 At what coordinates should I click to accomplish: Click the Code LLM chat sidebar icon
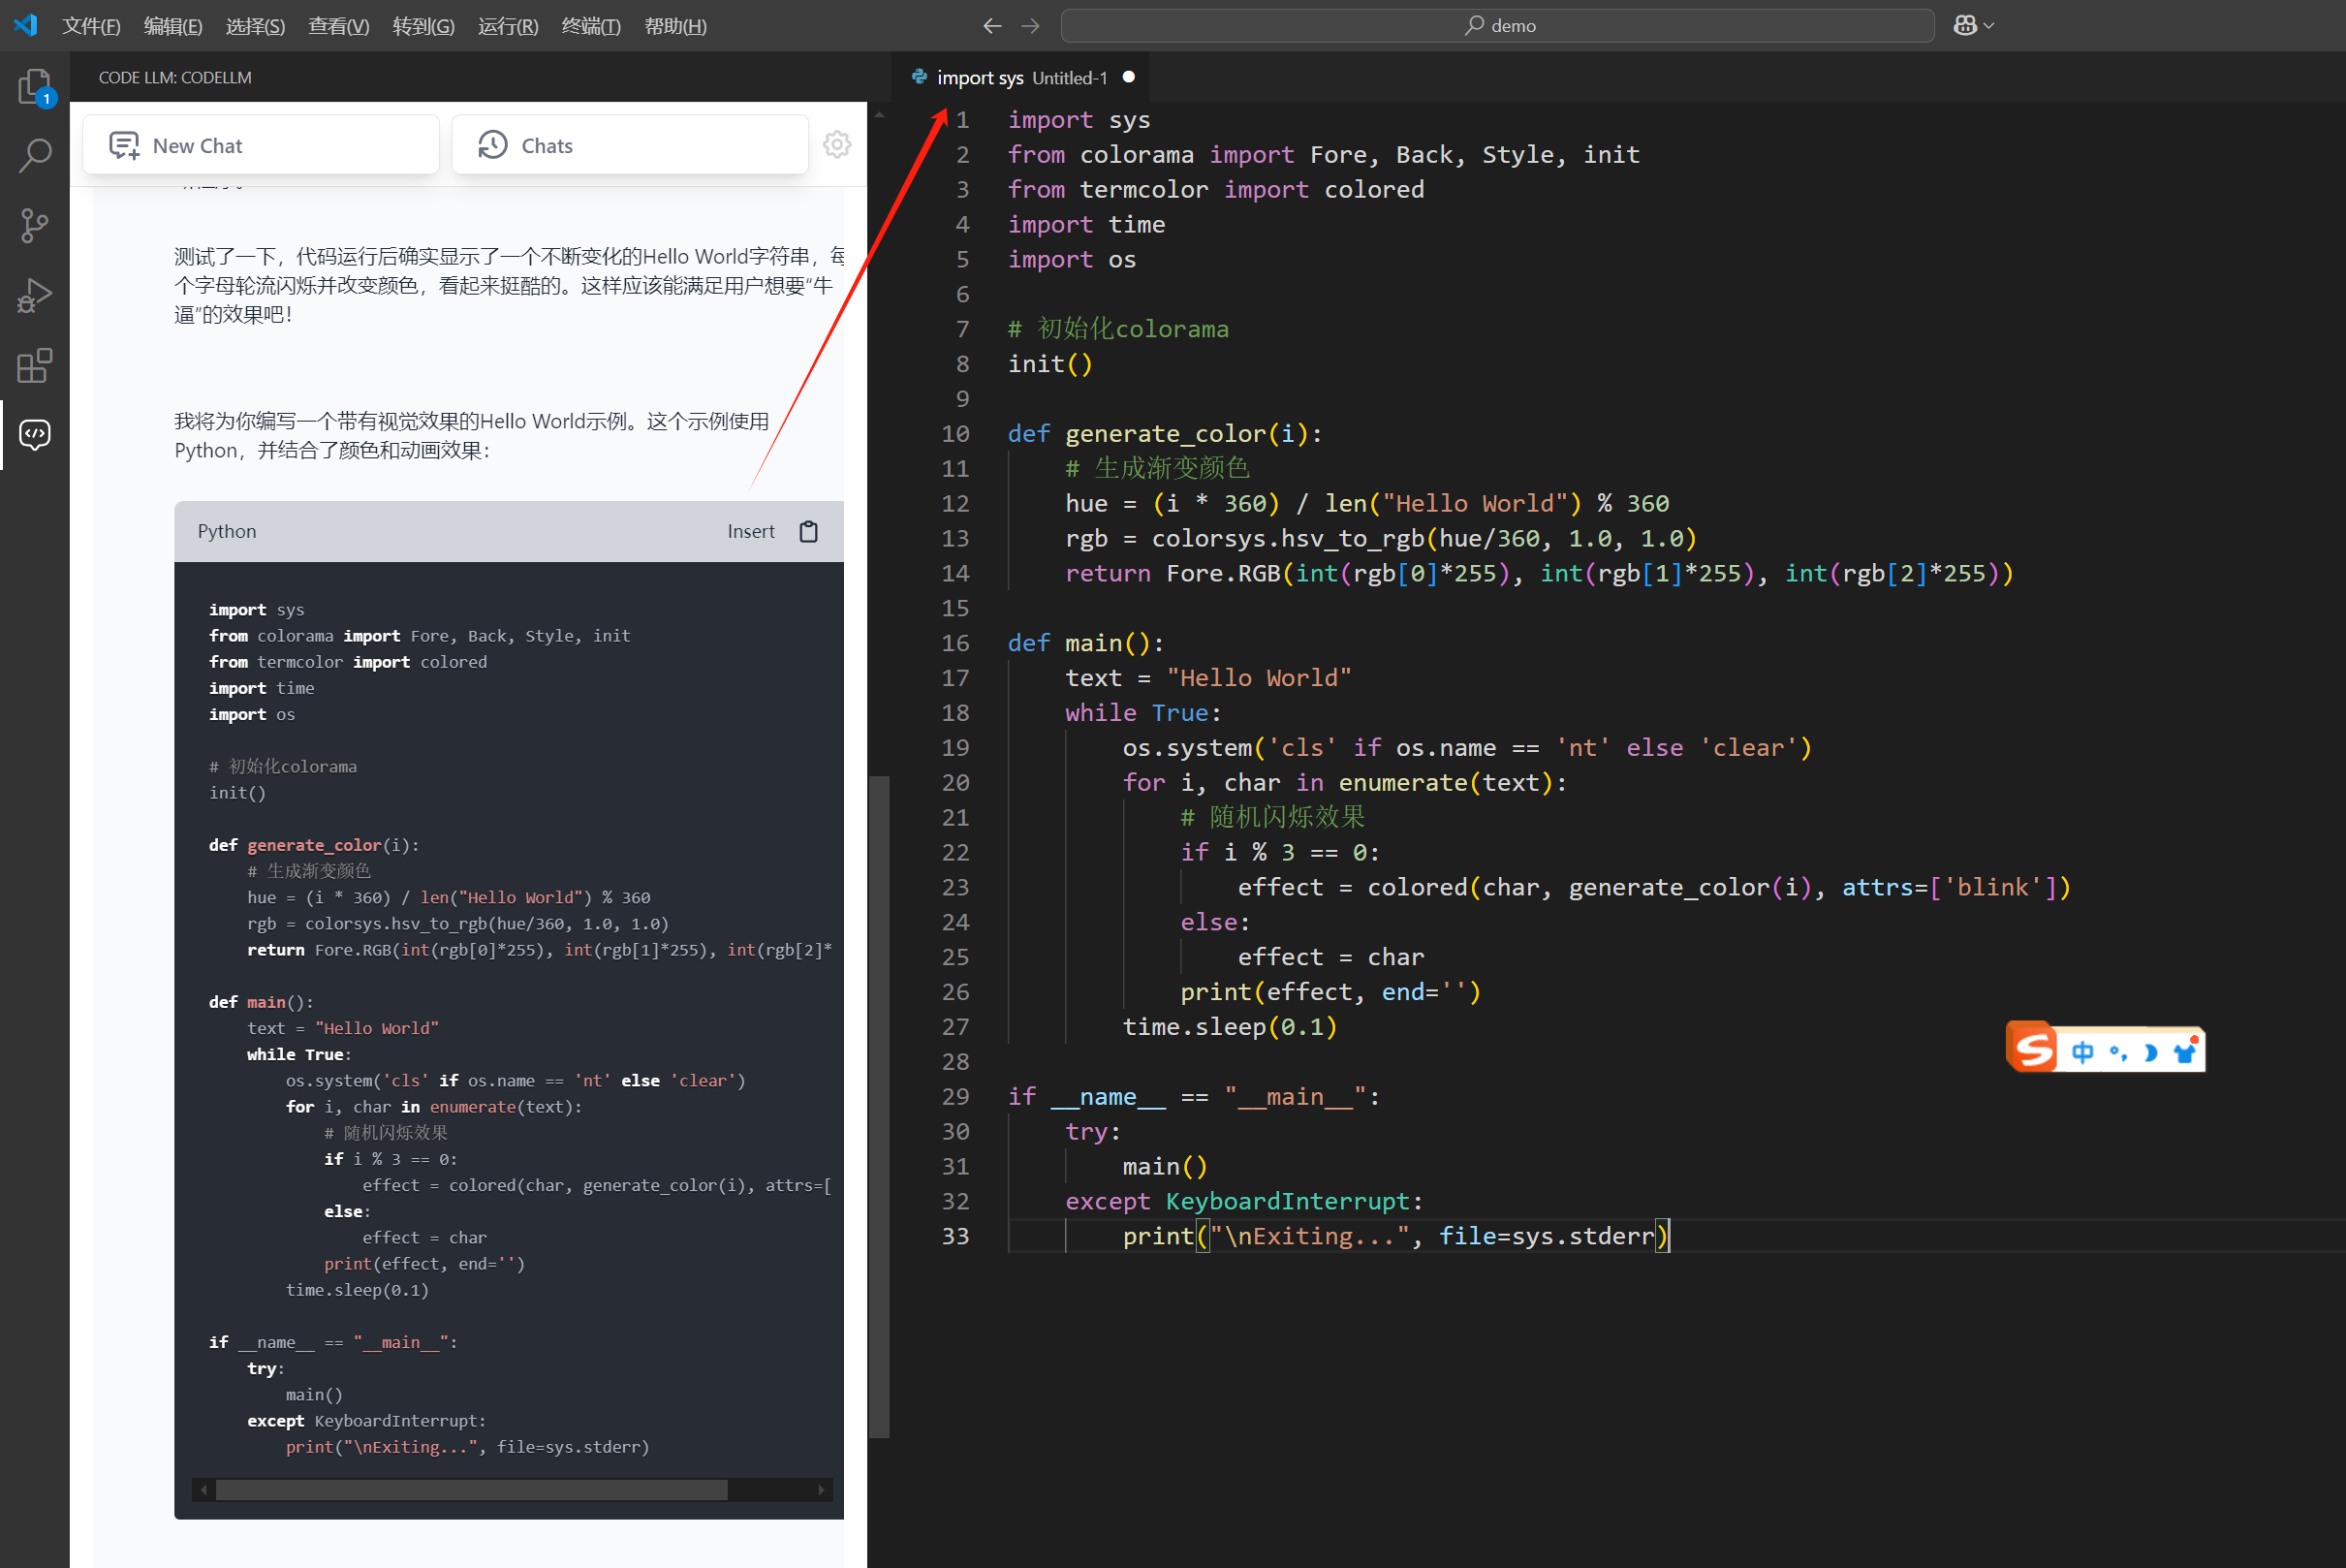point(34,434)
